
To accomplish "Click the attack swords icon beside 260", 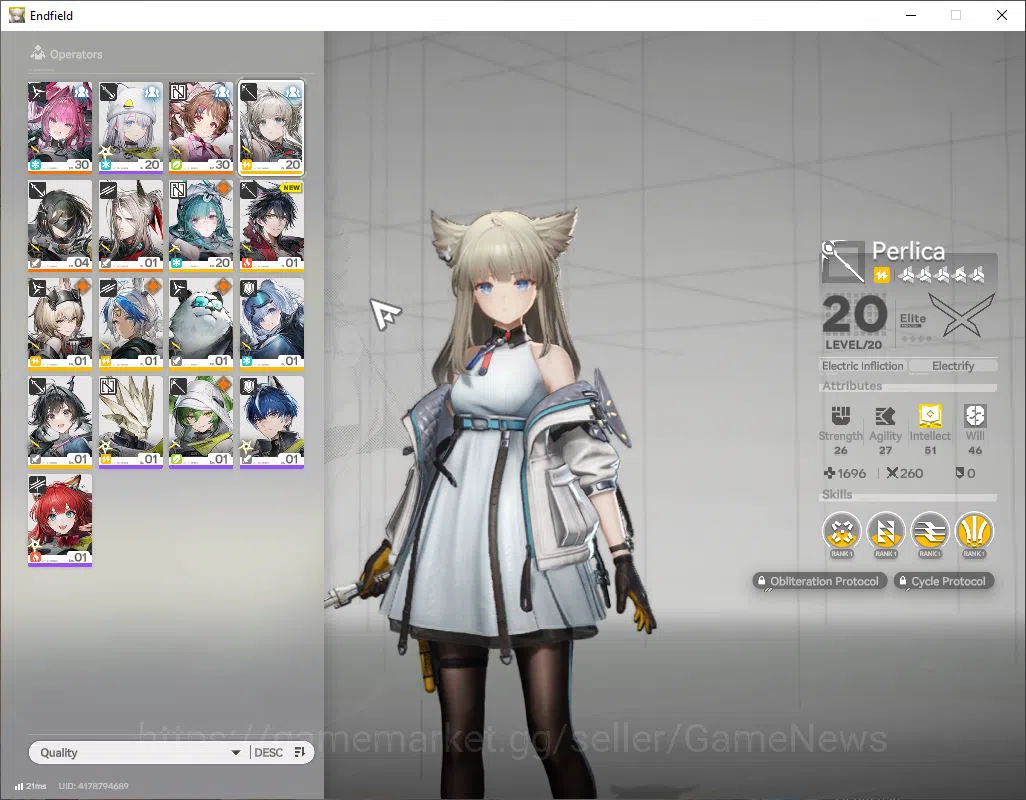I will tap(892, 473).
